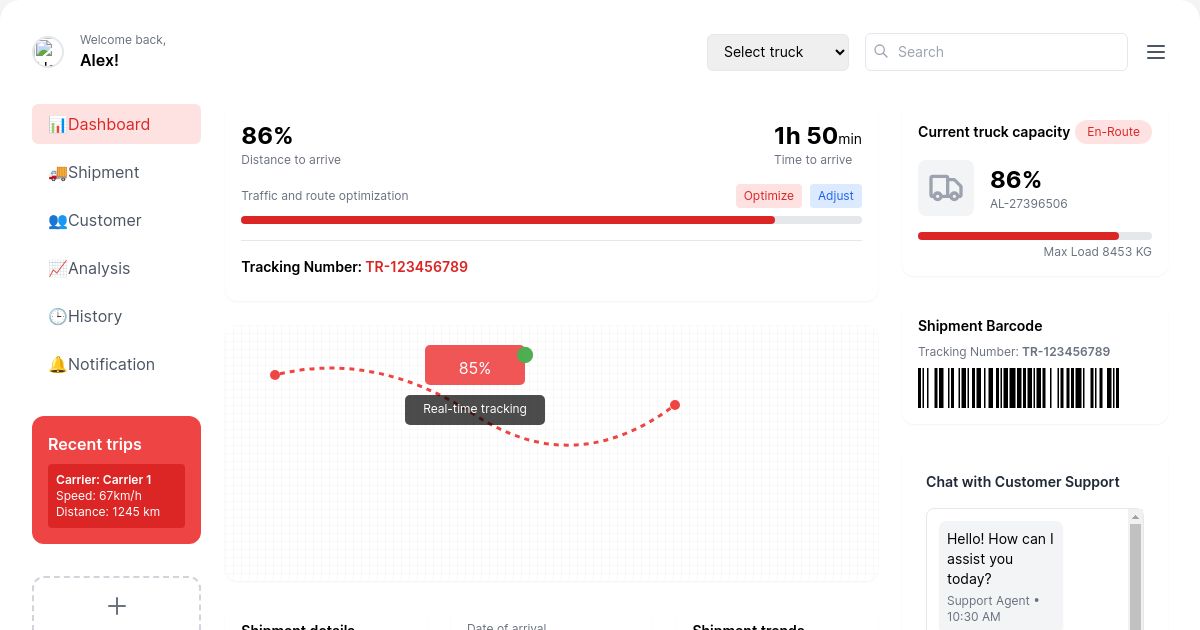Click the route start point dot
The width and height of the screenshot is (1200, 630).
(x=275, y=375)
